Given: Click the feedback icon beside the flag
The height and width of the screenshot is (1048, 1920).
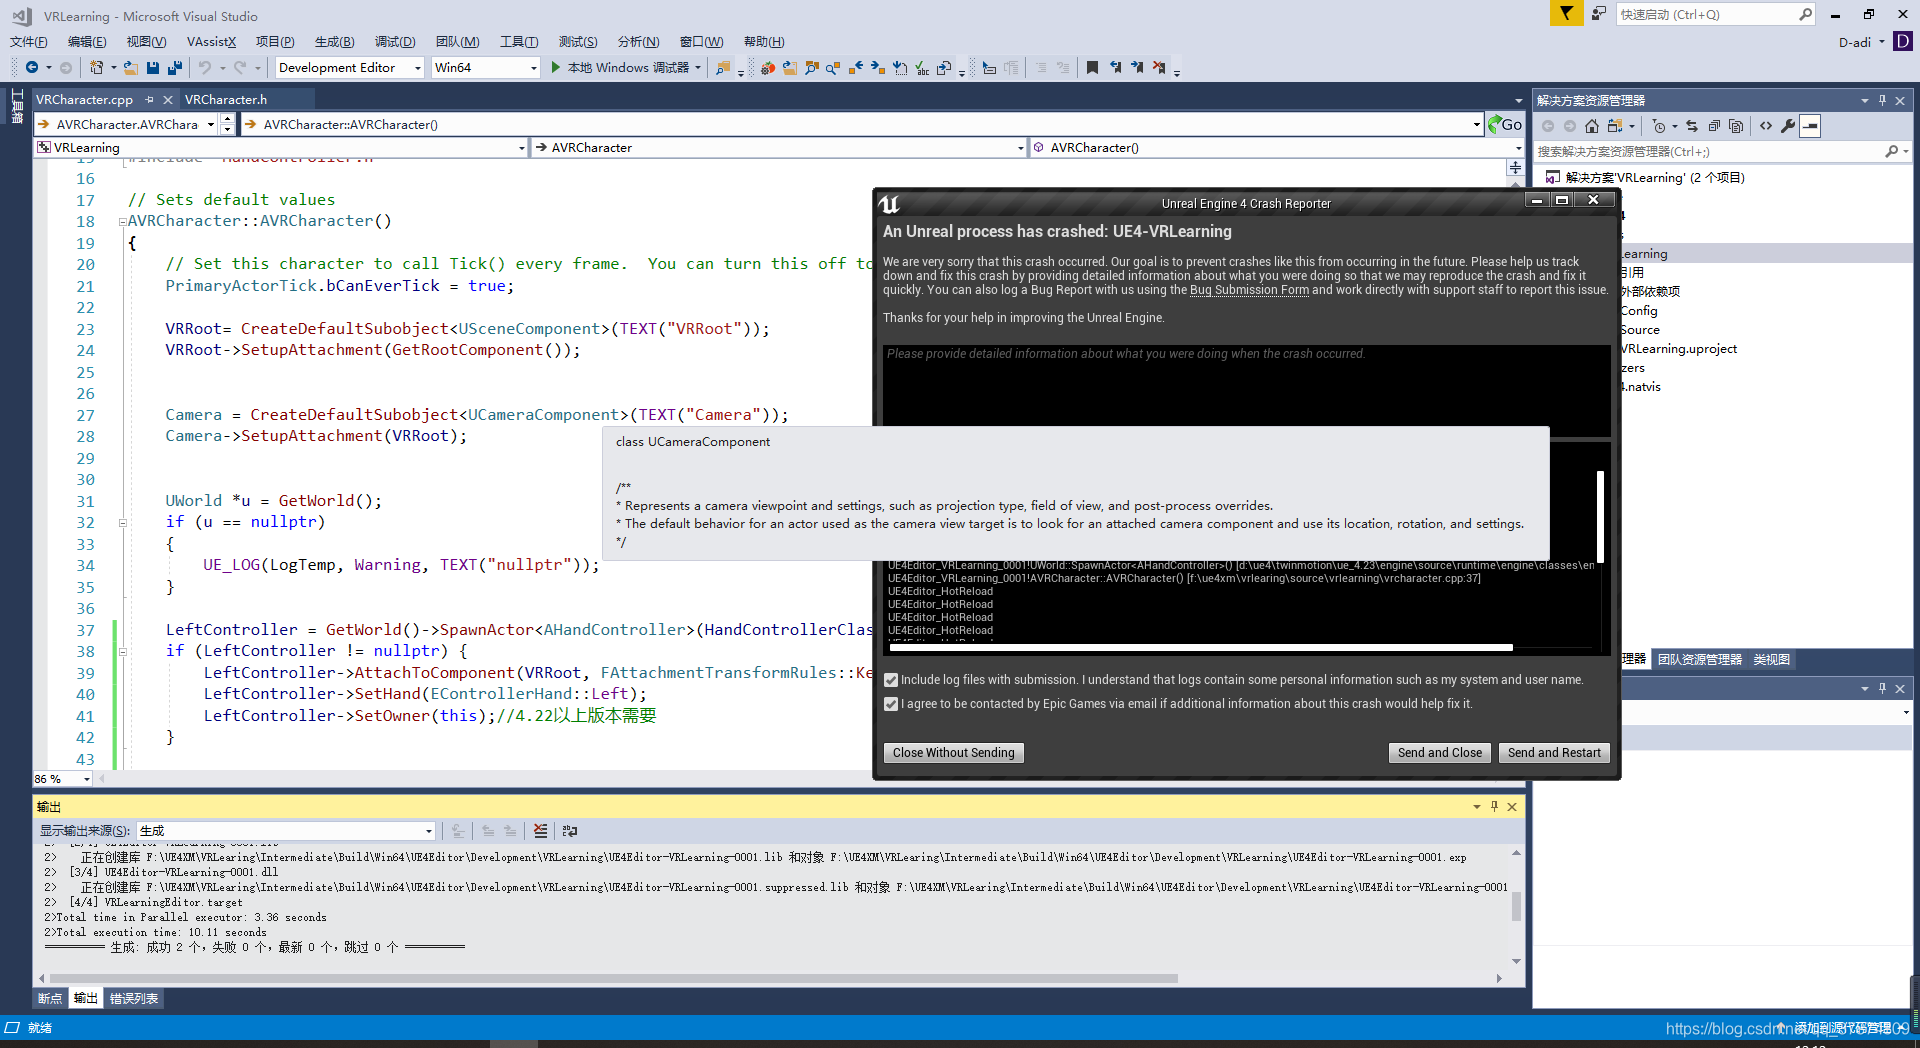Looking at the screenshot, I should click(x=1599, y=13).
